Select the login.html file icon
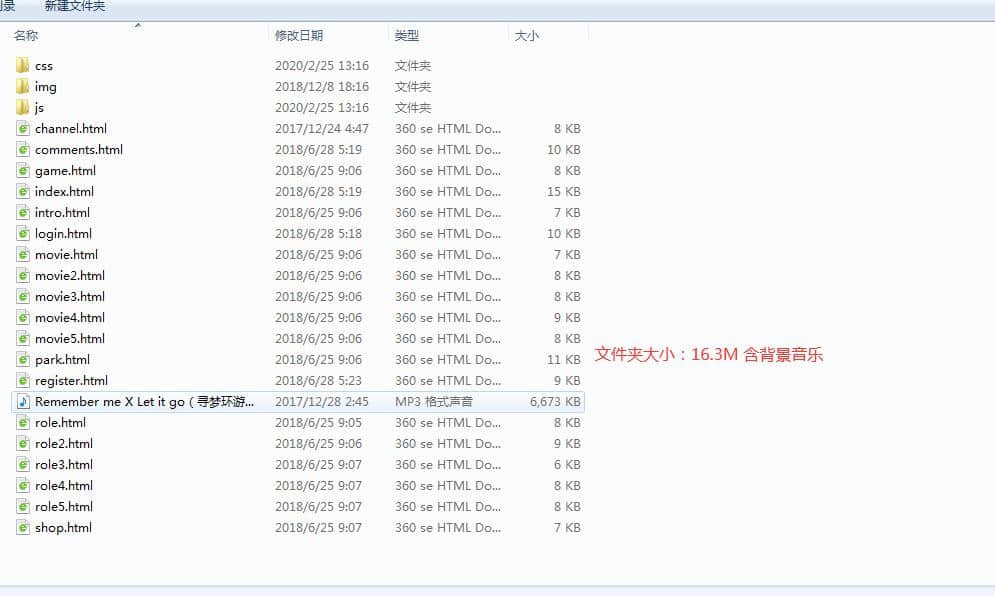The height and width of the screenshot is (596, 995). [x=23, y=233]
